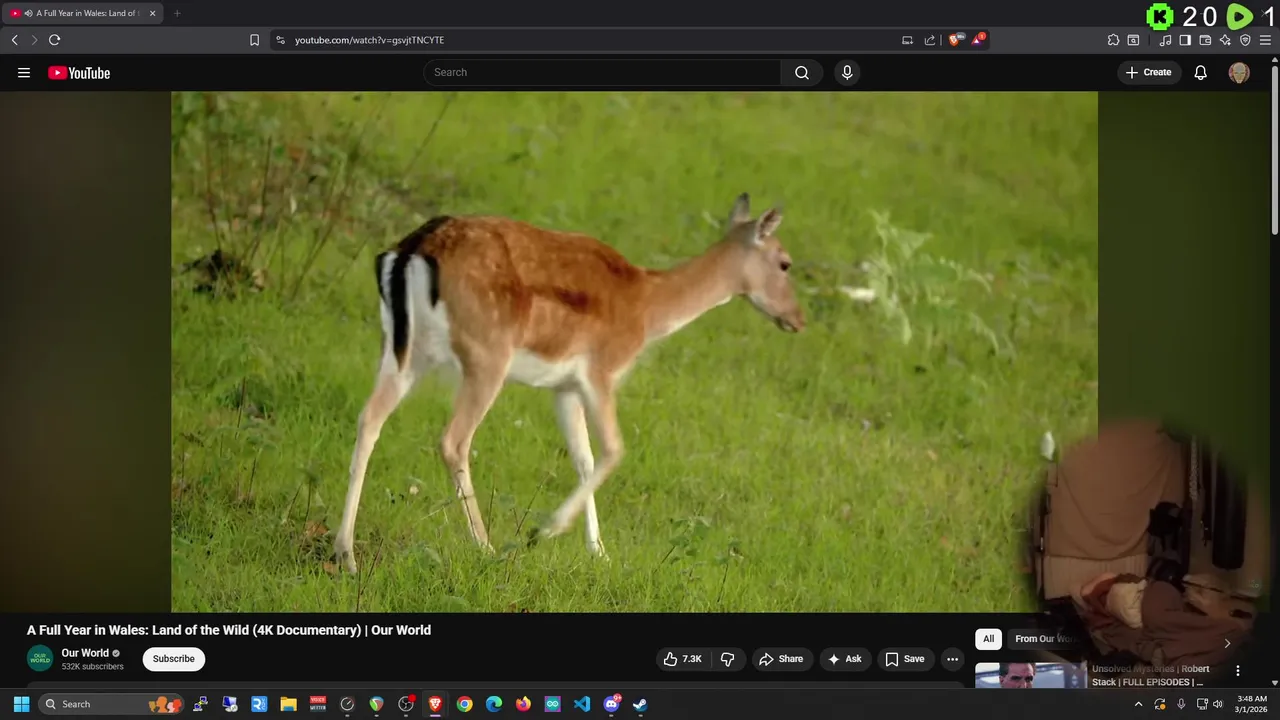This screenshot has height=720, width=1280.
Task: Open clock and date 3:48 AM
Action: point(1252,704)
